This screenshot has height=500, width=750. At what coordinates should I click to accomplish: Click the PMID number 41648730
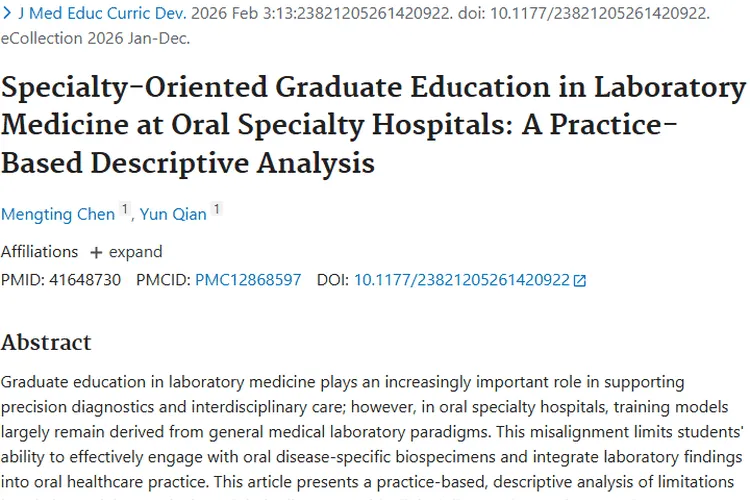coord(85,280)
